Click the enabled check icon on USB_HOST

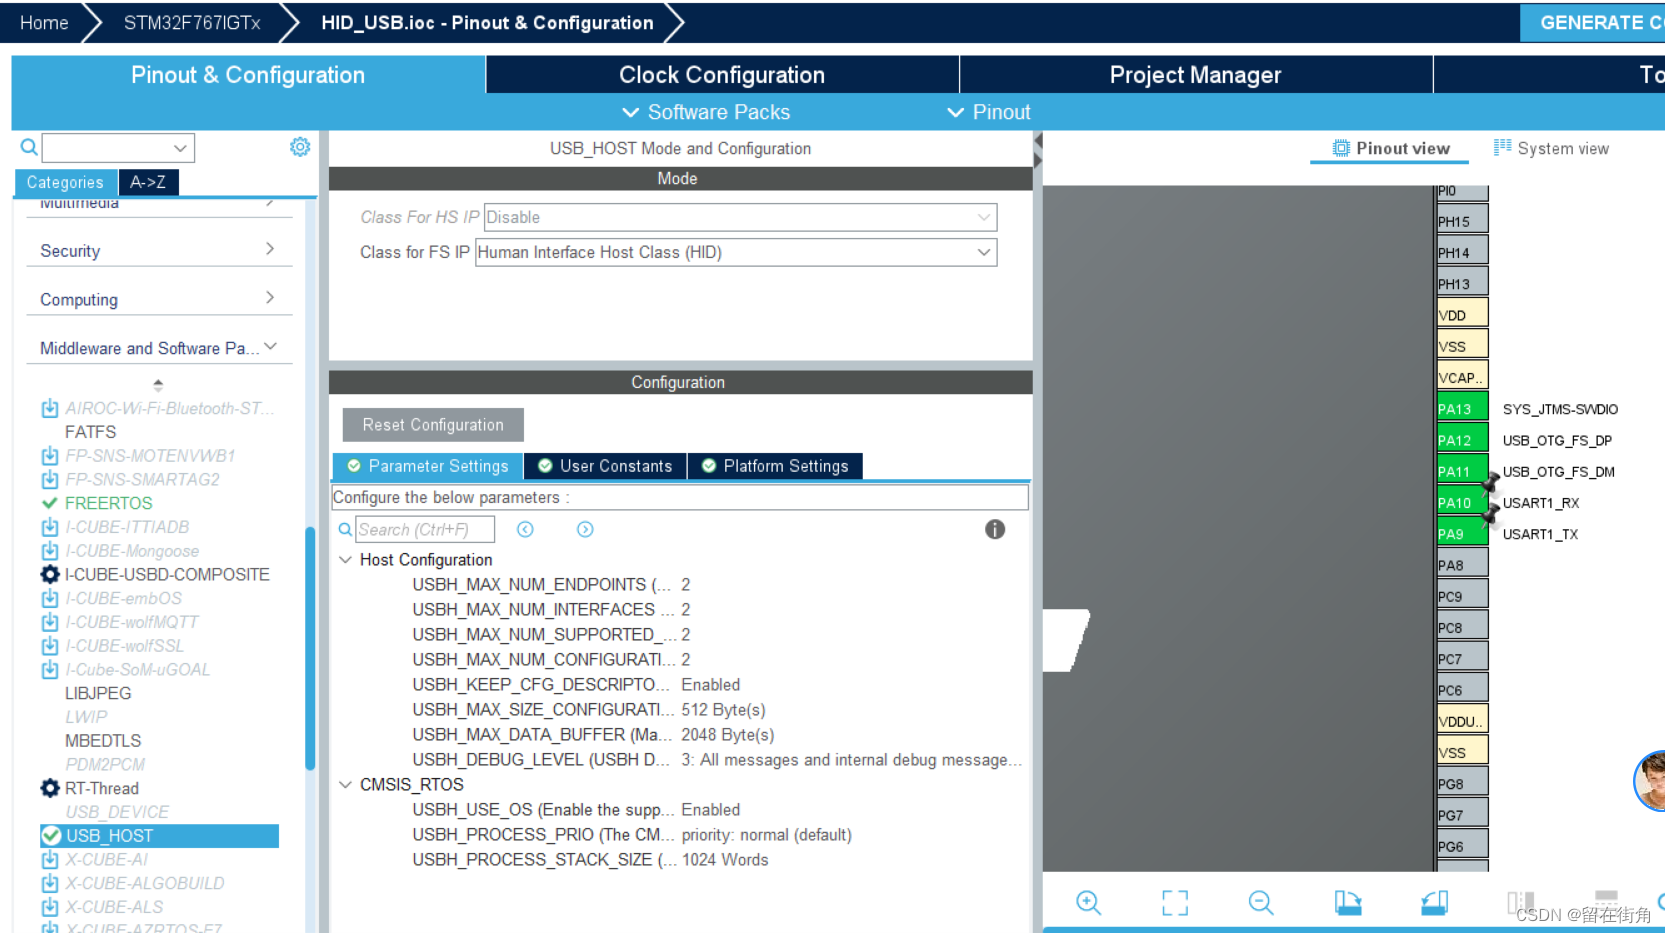click(x=51, y=835)
